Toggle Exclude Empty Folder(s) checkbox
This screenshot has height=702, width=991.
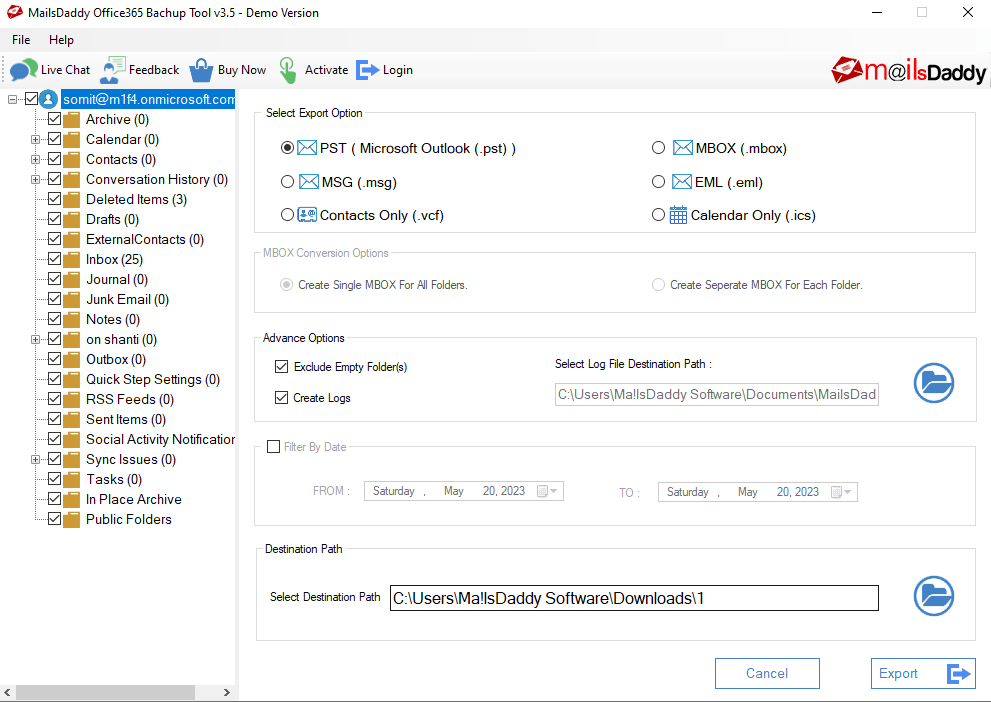tap(281, 366)
